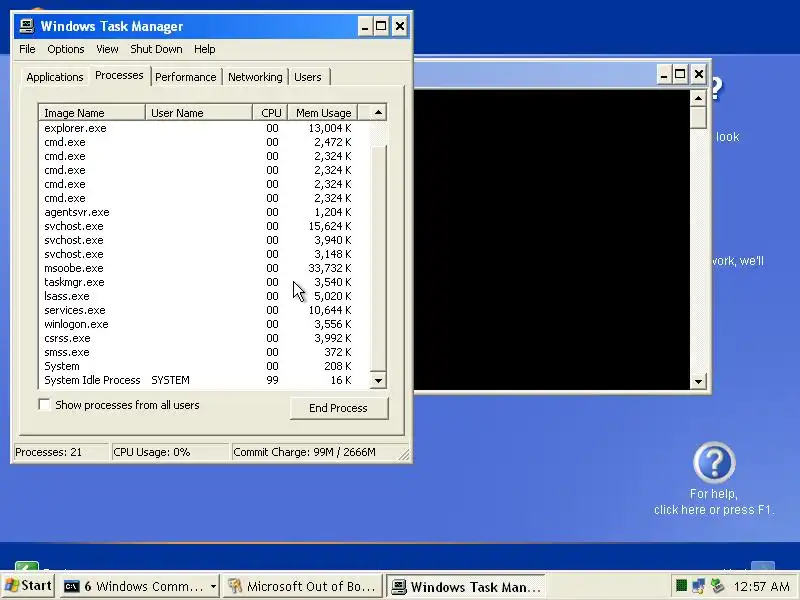Screen dimensions: 800x600
Task: Sort by Mem Usage column header
Action: tap(323, 113)
